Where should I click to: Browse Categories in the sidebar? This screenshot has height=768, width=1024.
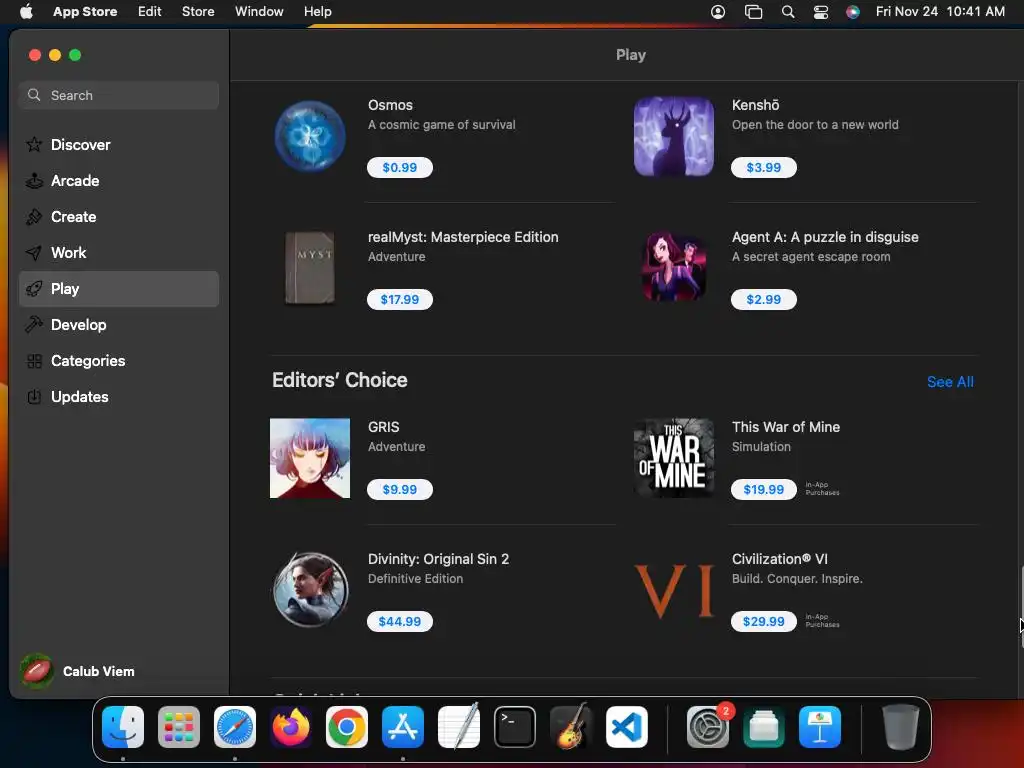(119, 360)
